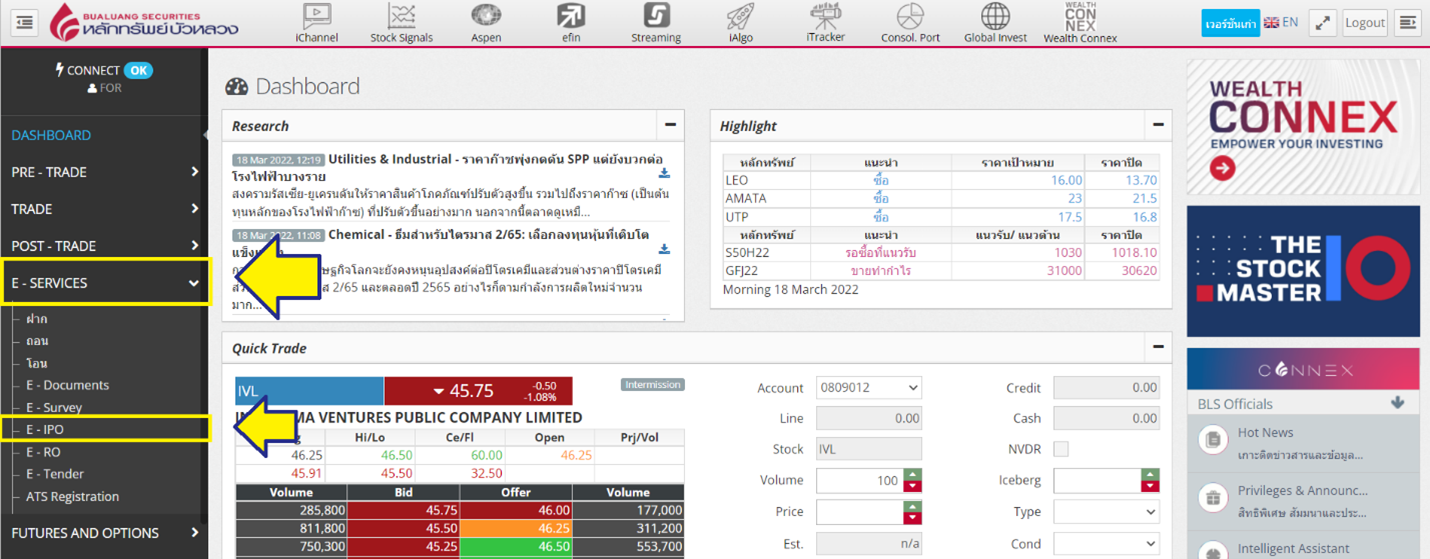Open the Intelligent Assistant link
This screenshot has height=559, width=1430.
(x=1293, y=548)
